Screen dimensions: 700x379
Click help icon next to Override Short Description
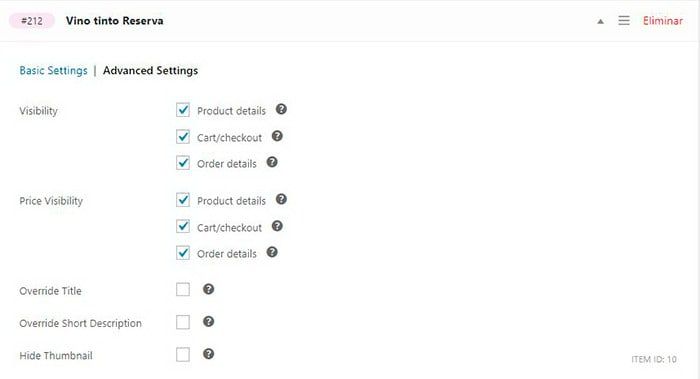click(x=208, y=322)
